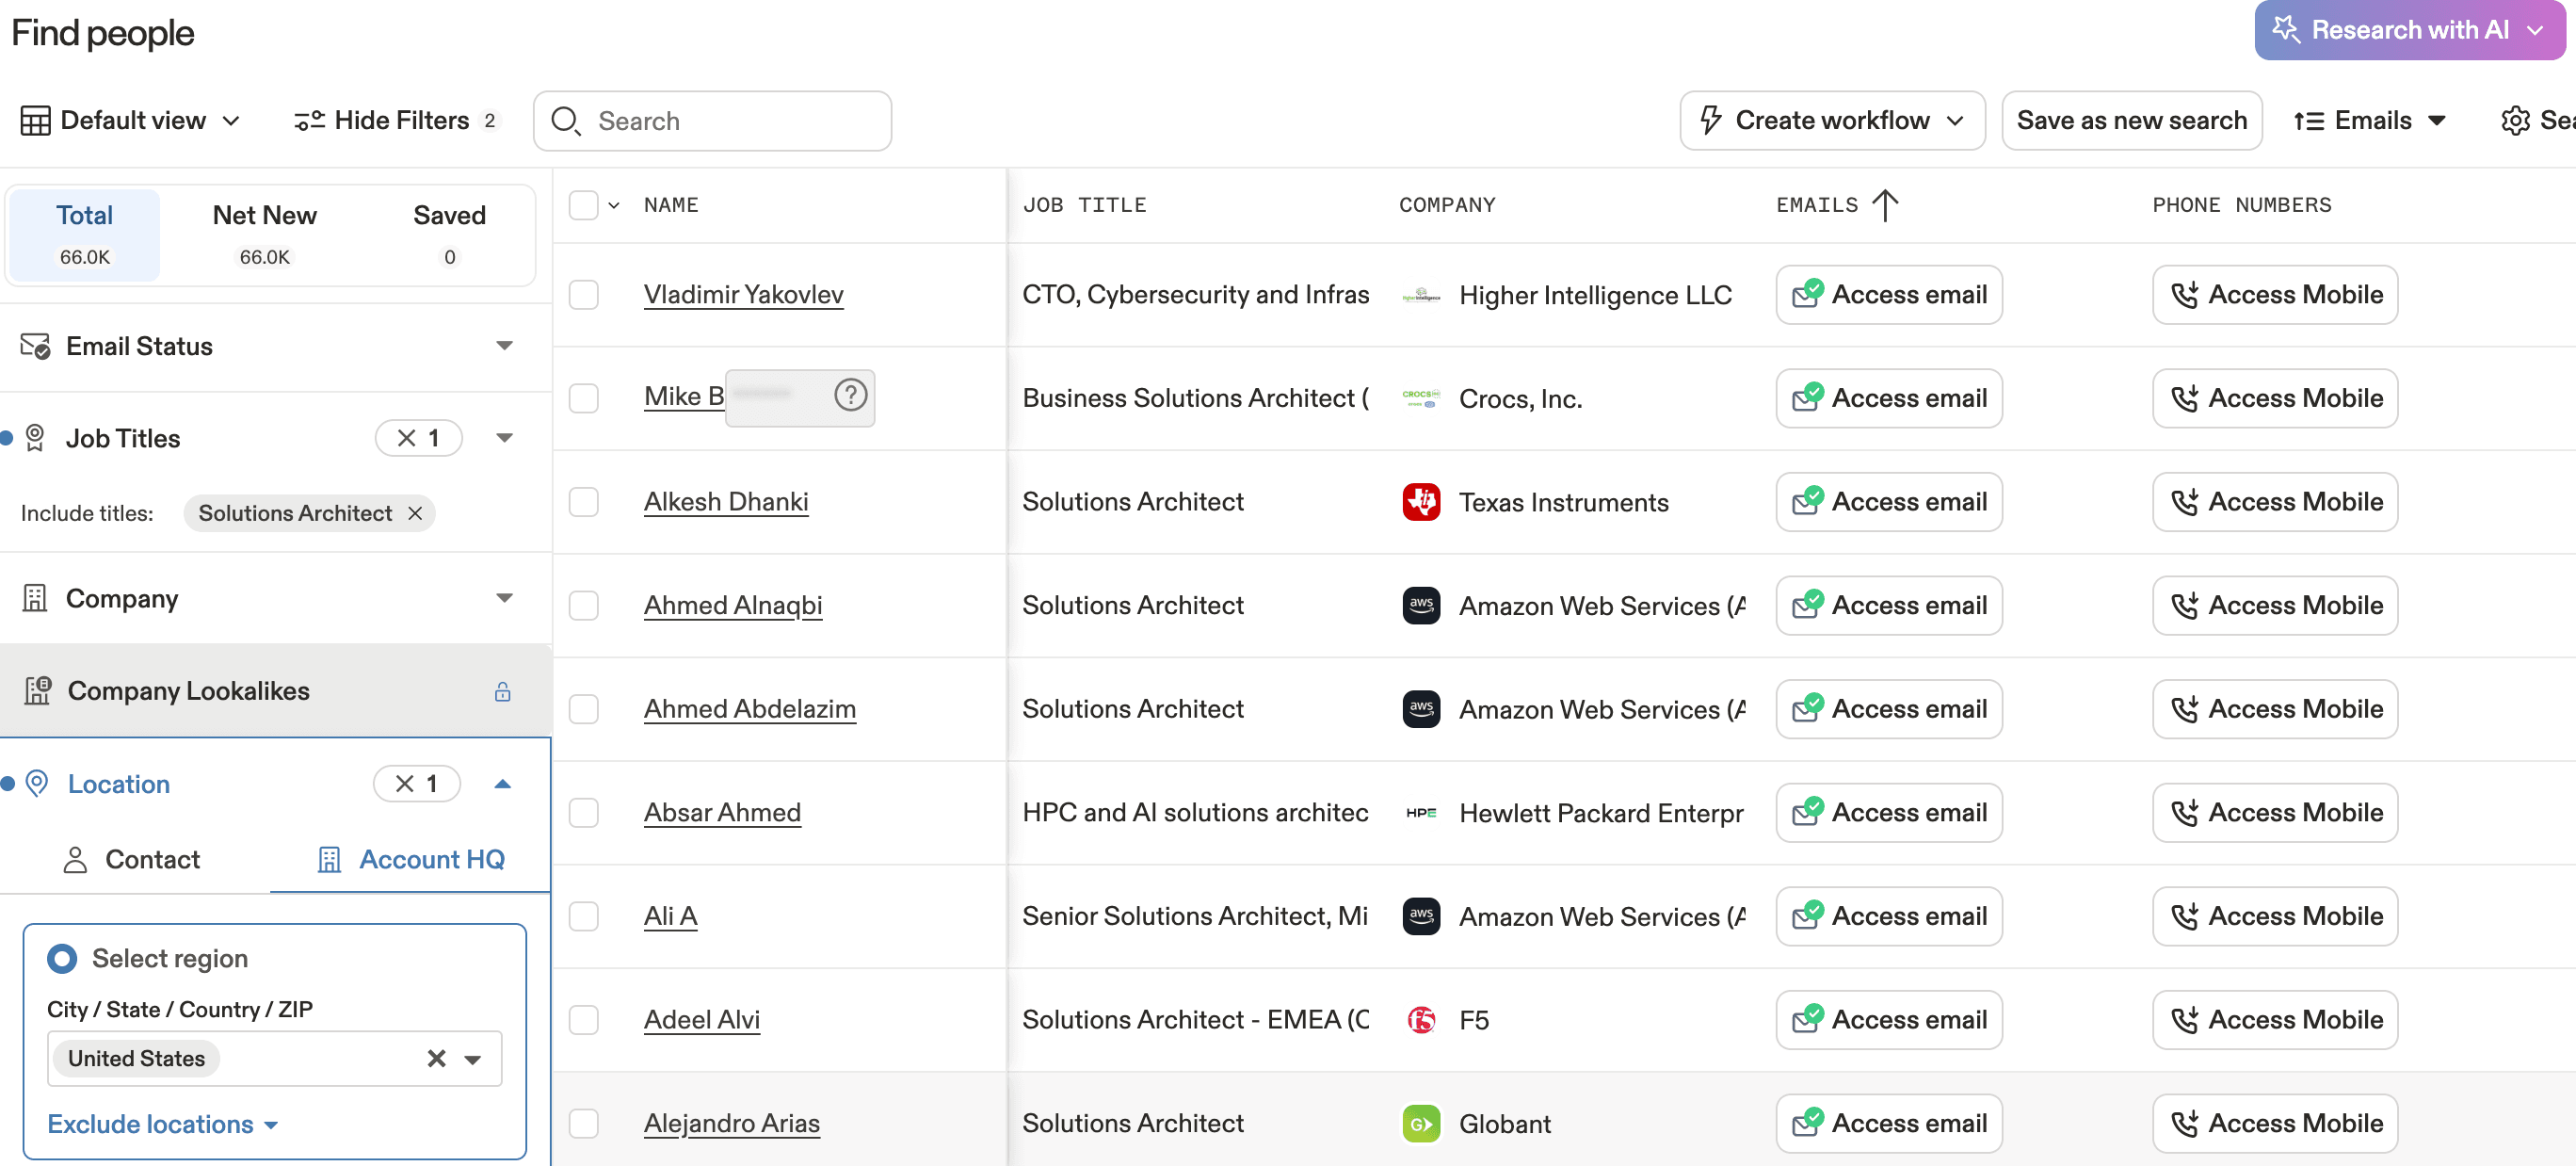Select the checkbox in the table header

coord(584,204)
